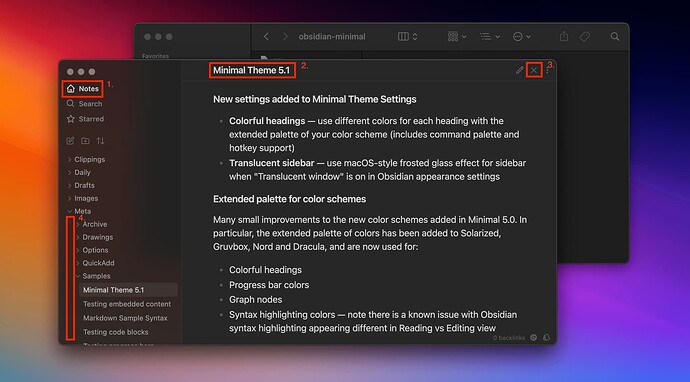
Task: Click the rightmost icon in the status bar
Action: (547, 338)
